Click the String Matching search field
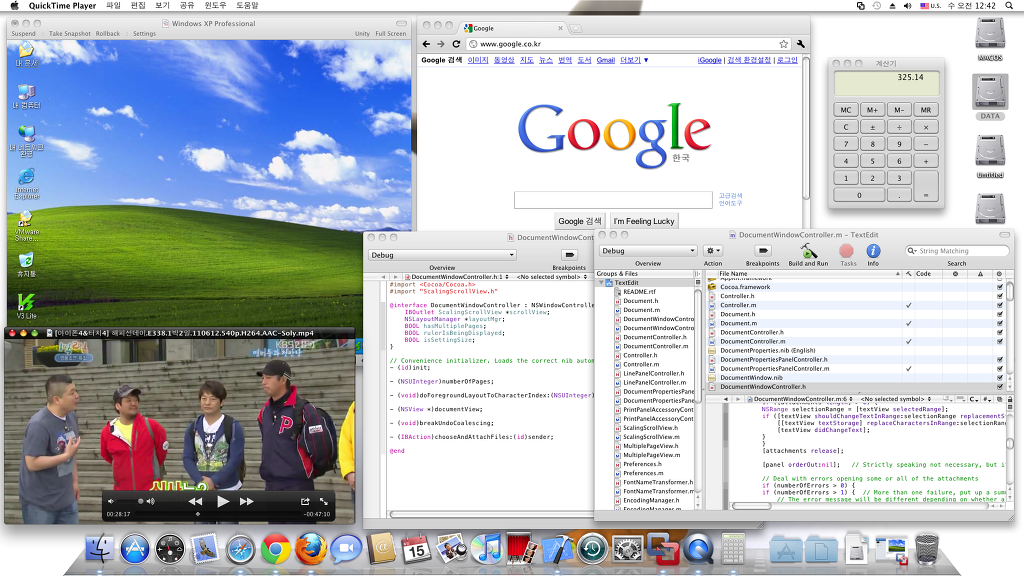Image resolution: width=1024 pixels, height=576 pixels. point(957,251)
